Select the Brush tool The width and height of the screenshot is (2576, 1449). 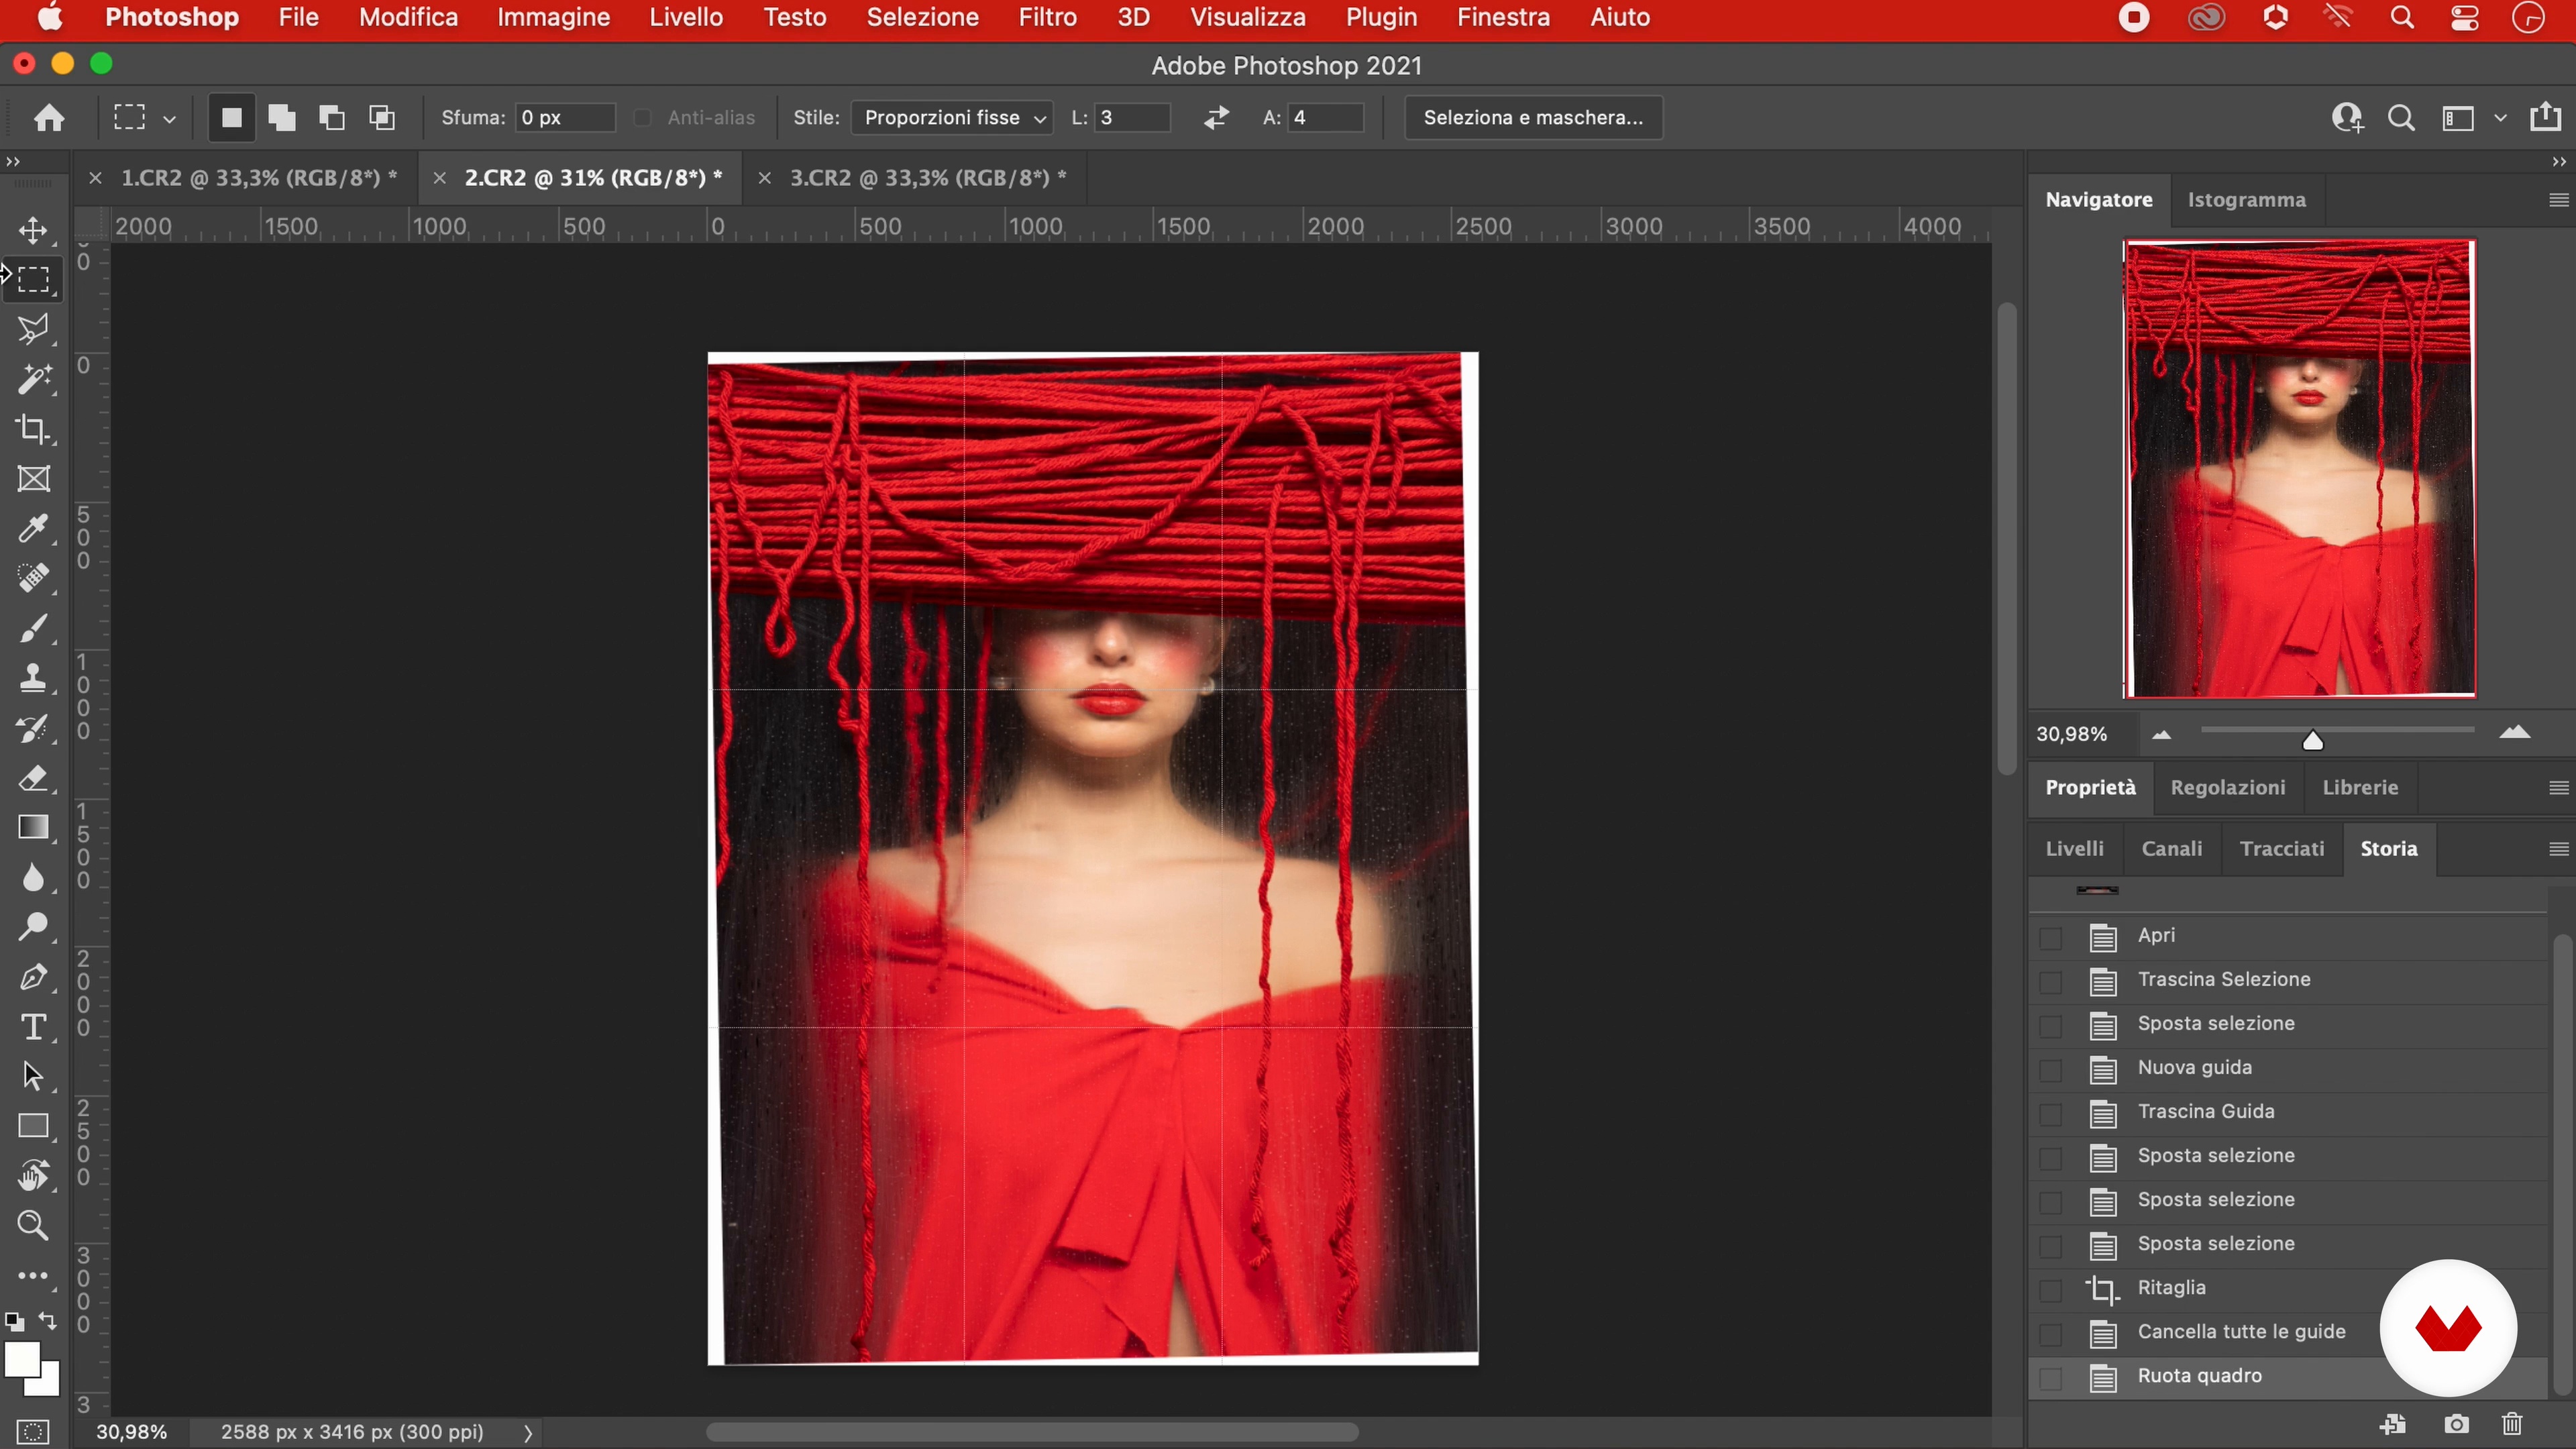(x=33, y=628)
